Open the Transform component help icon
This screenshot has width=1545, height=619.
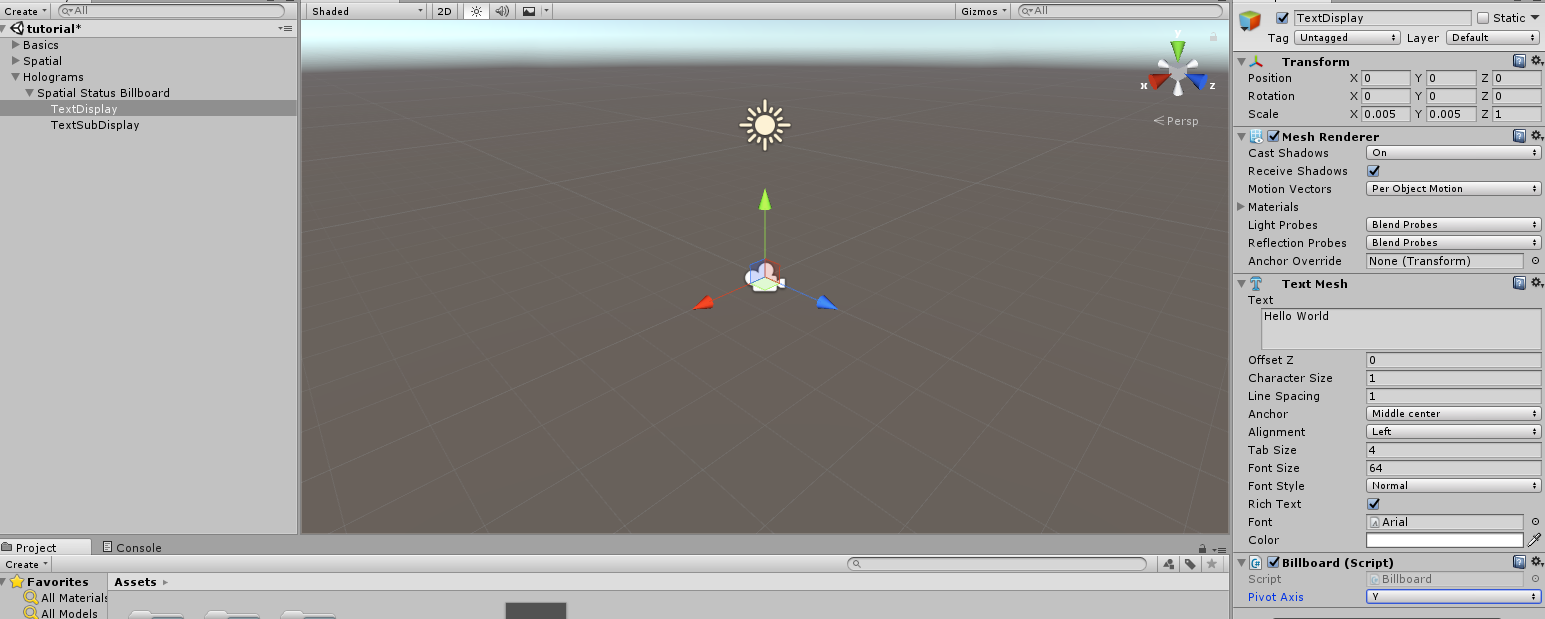1519,61
